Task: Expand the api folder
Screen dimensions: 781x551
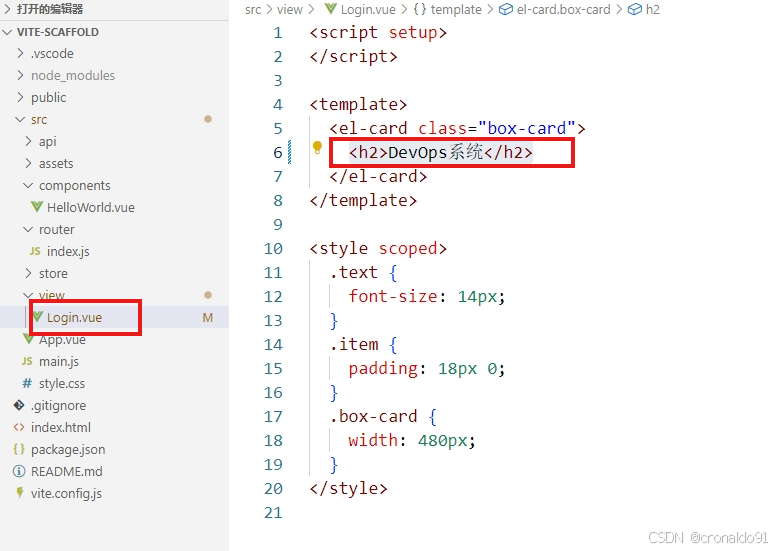Action: [28, 141]
